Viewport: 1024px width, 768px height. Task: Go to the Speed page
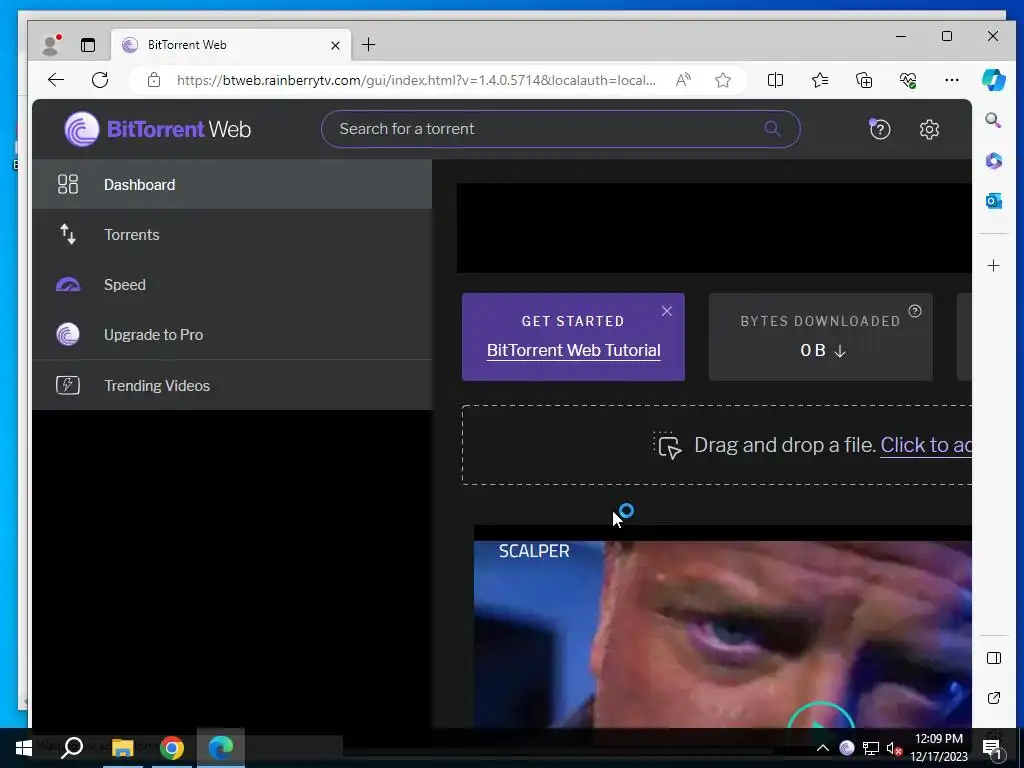[232, 285]
